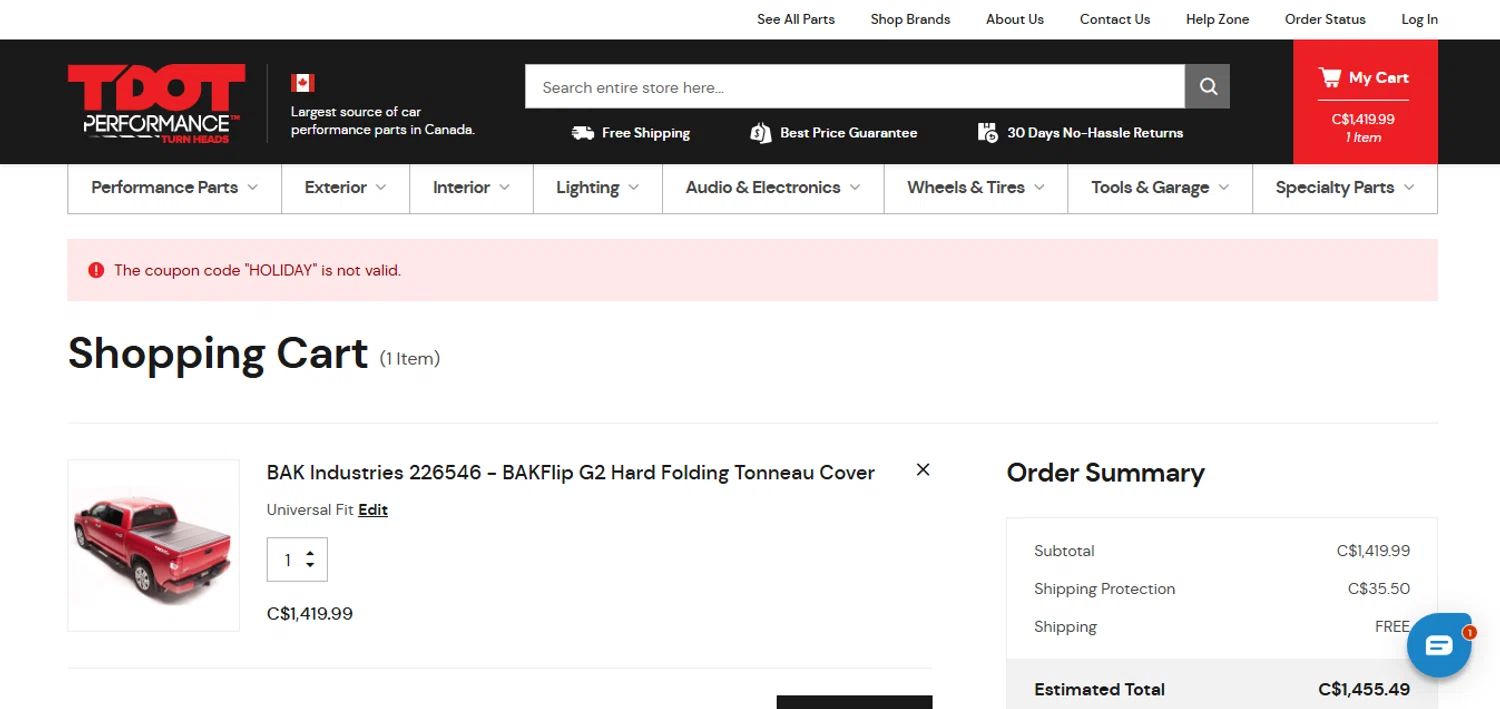The width and height of the screenshot is (1500, 709).
Task: Open the Specialty Parts category
Action: [1335, 188]
